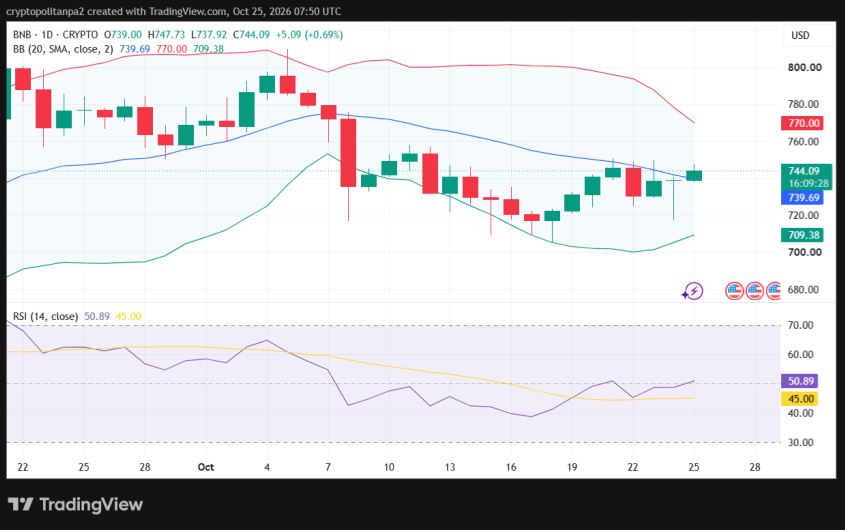Click the green 744.09 current price tag
Screen dimensions: 845x530
point(806,171)
